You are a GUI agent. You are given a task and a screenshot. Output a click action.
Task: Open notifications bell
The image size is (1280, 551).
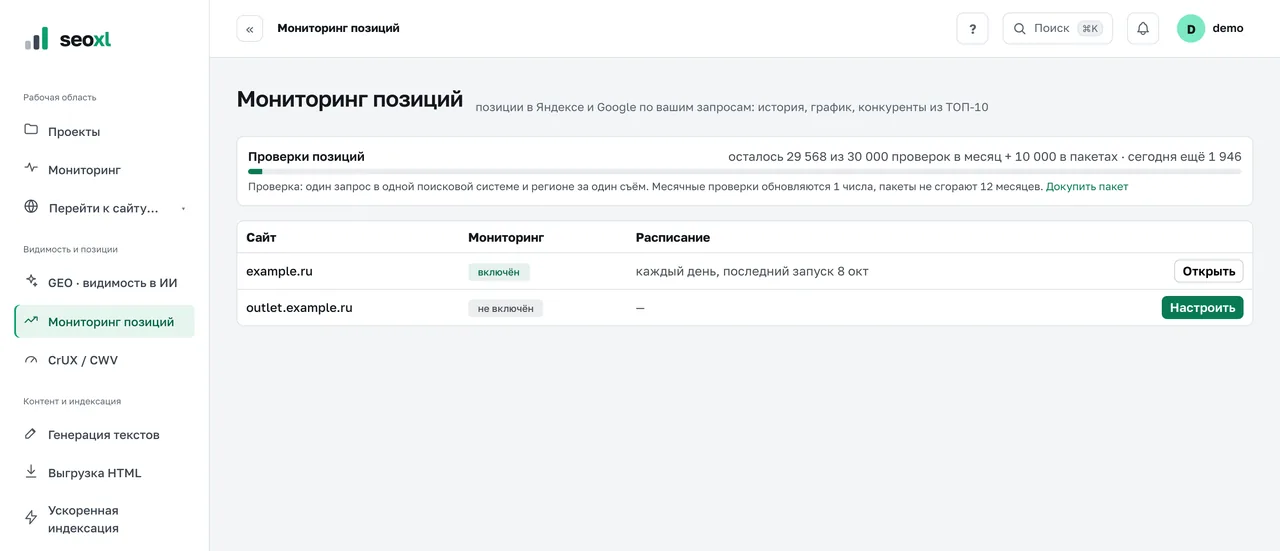point(1143,29)
